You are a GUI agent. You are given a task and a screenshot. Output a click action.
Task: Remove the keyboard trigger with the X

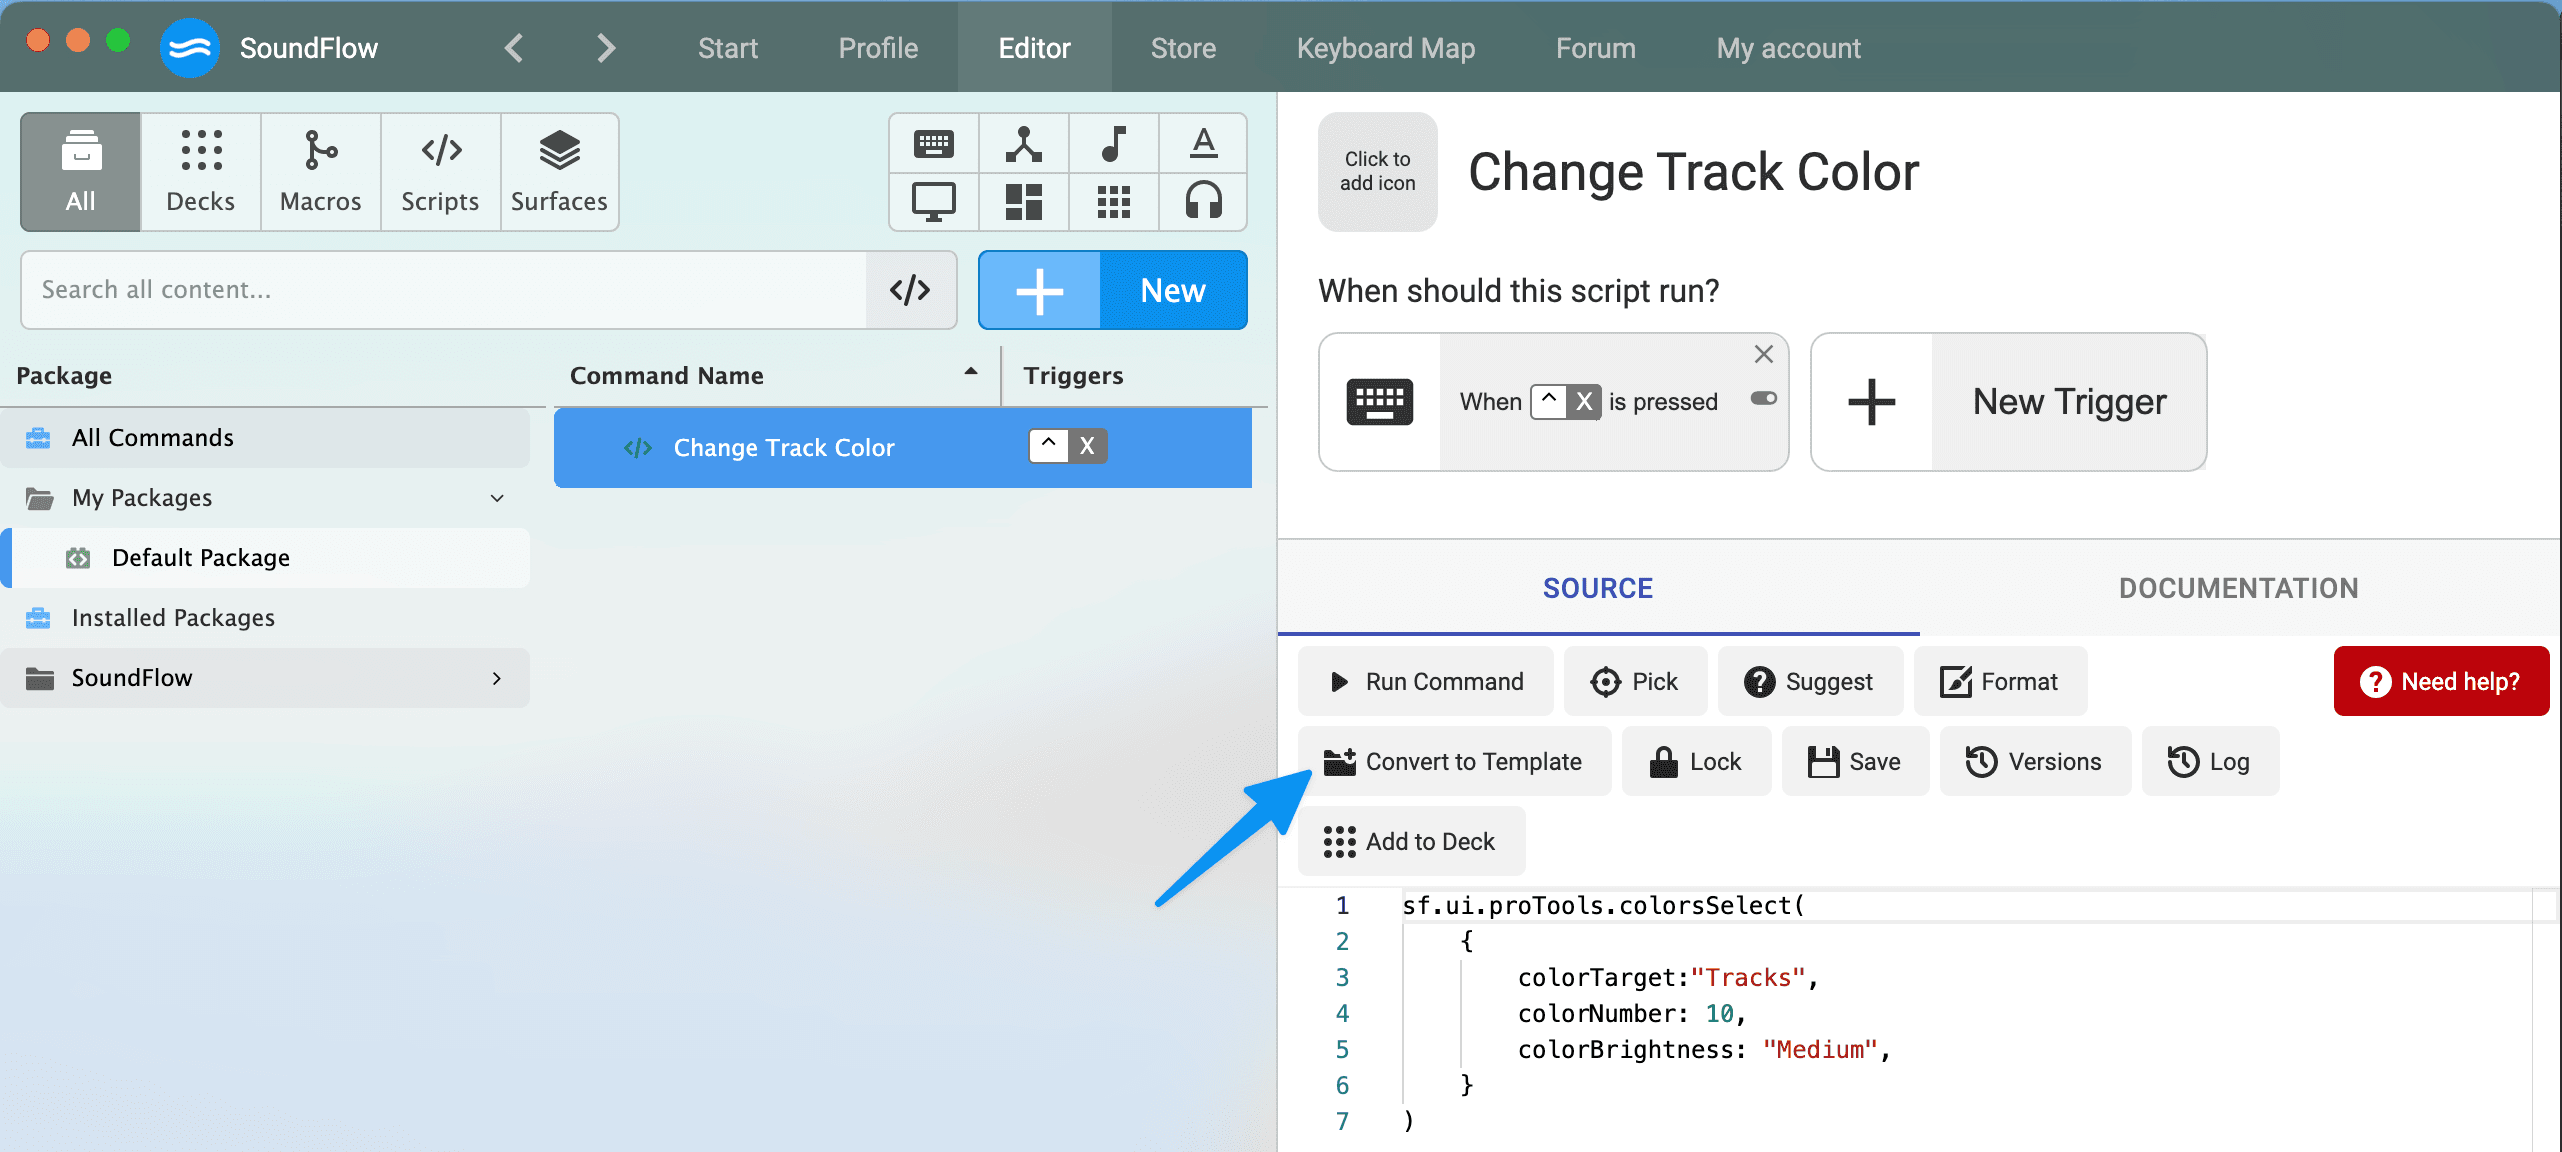point(1764,354)
